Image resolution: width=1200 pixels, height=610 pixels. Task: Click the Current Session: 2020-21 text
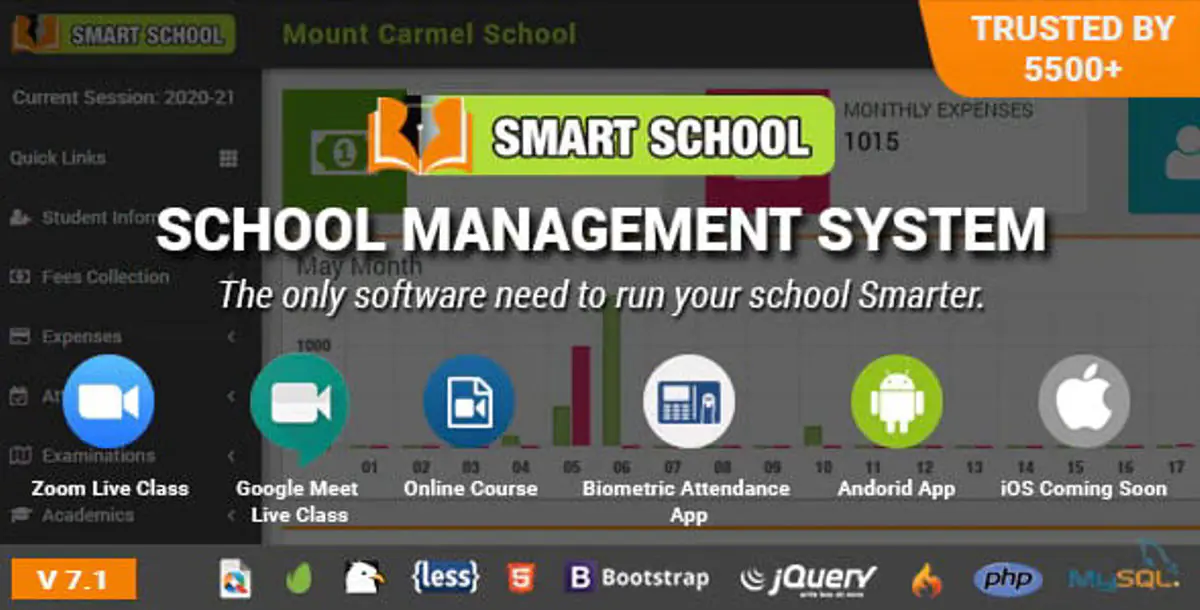124,98
